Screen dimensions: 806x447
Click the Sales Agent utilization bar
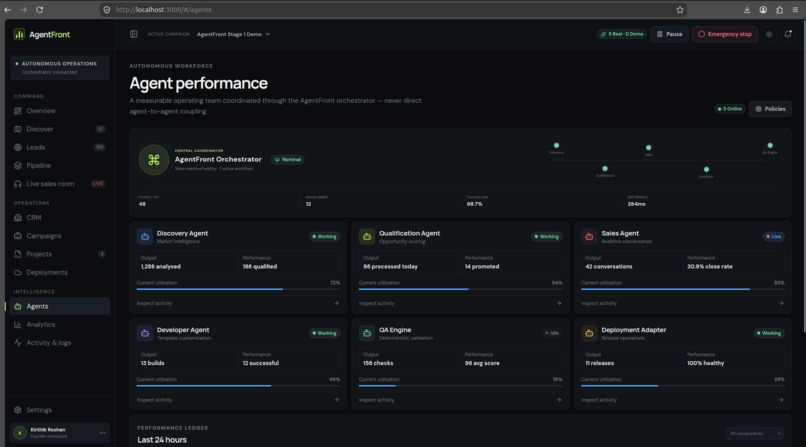(683, 289)
